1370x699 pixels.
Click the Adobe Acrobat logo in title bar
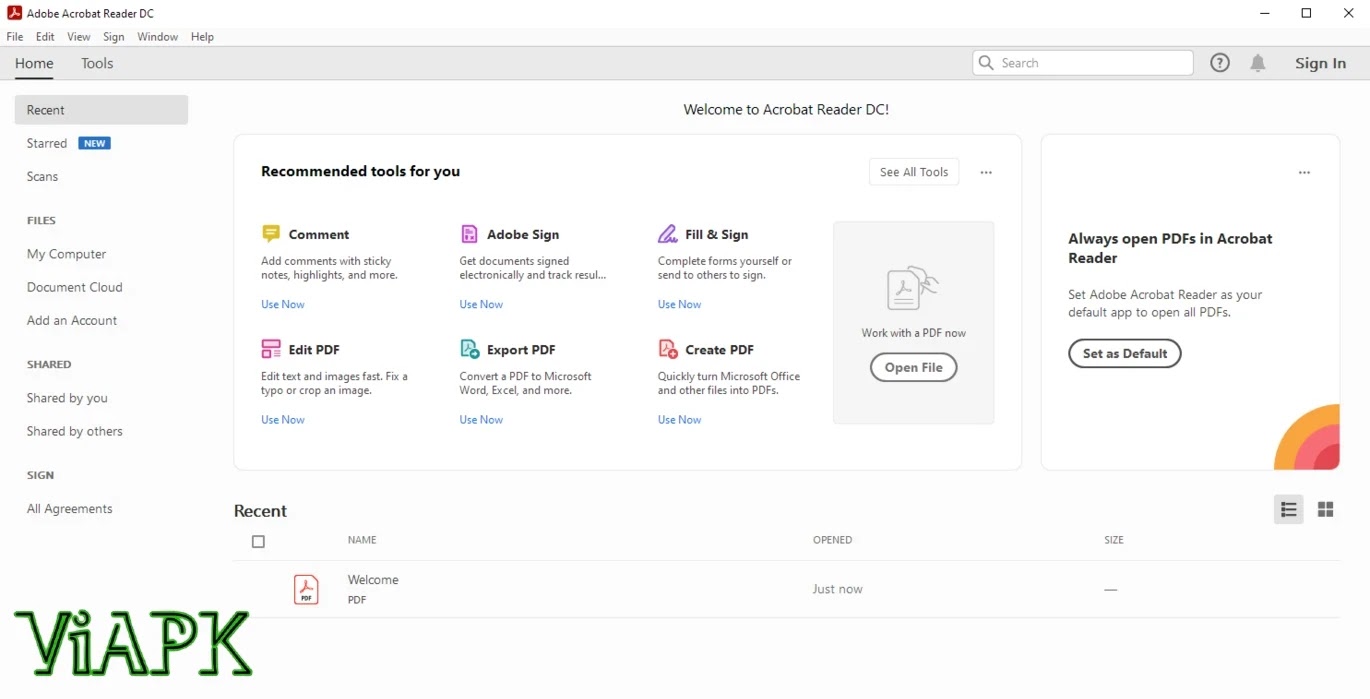click(x=15, y=13)
